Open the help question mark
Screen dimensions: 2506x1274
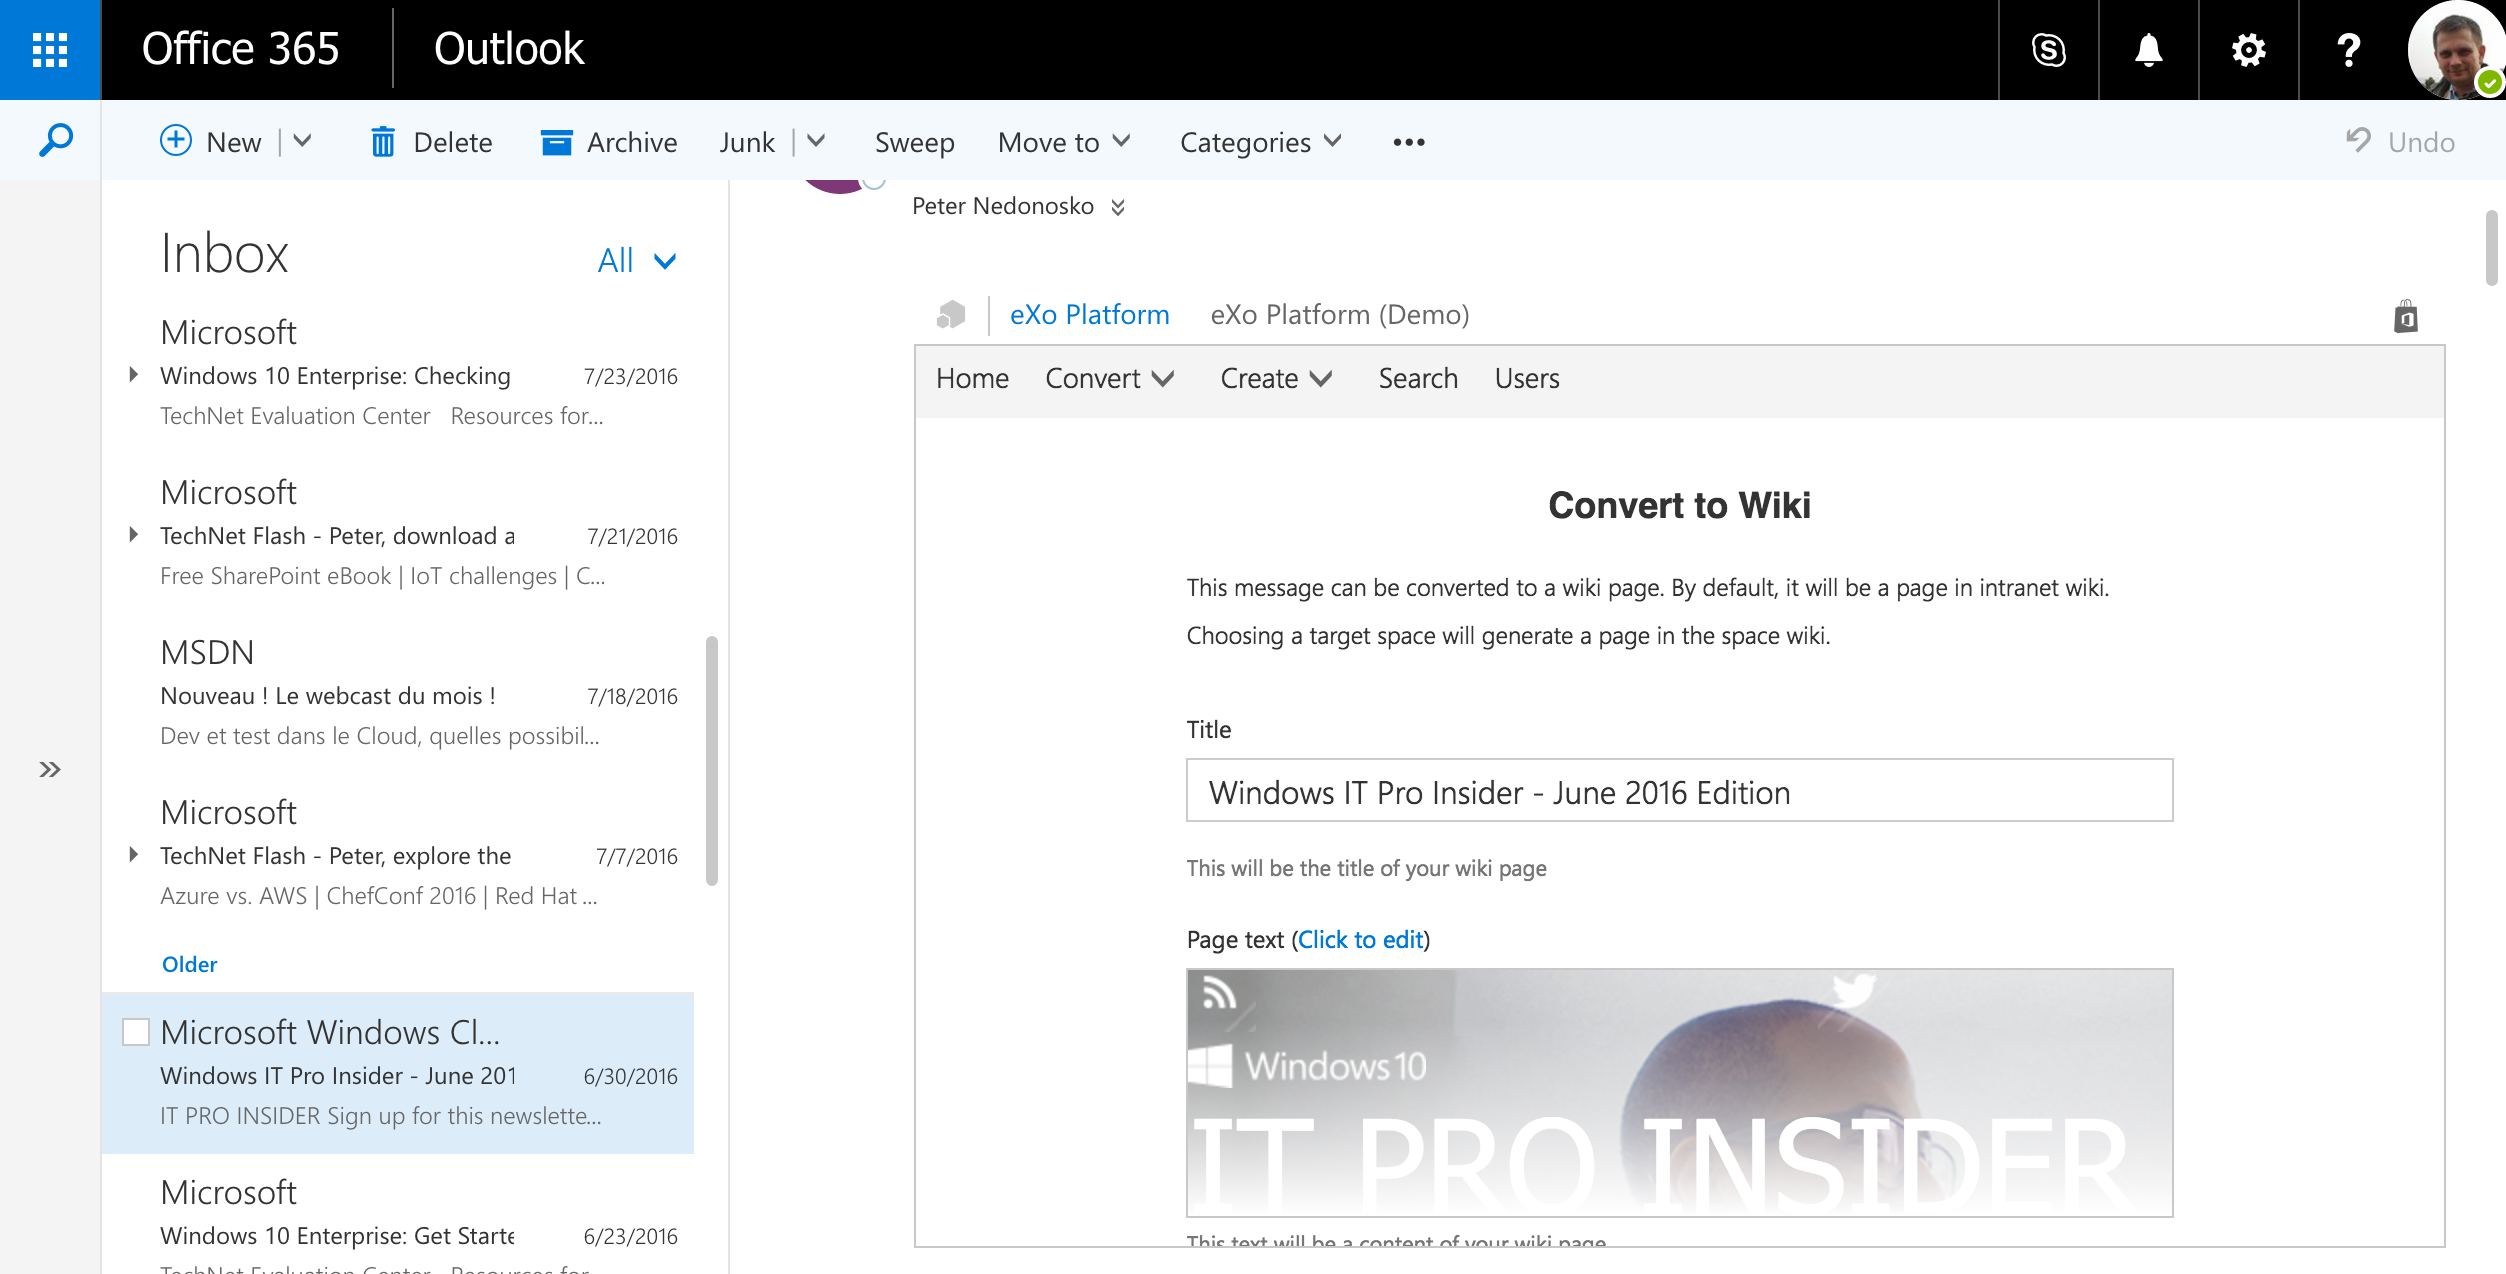[x=2348, y=50]
